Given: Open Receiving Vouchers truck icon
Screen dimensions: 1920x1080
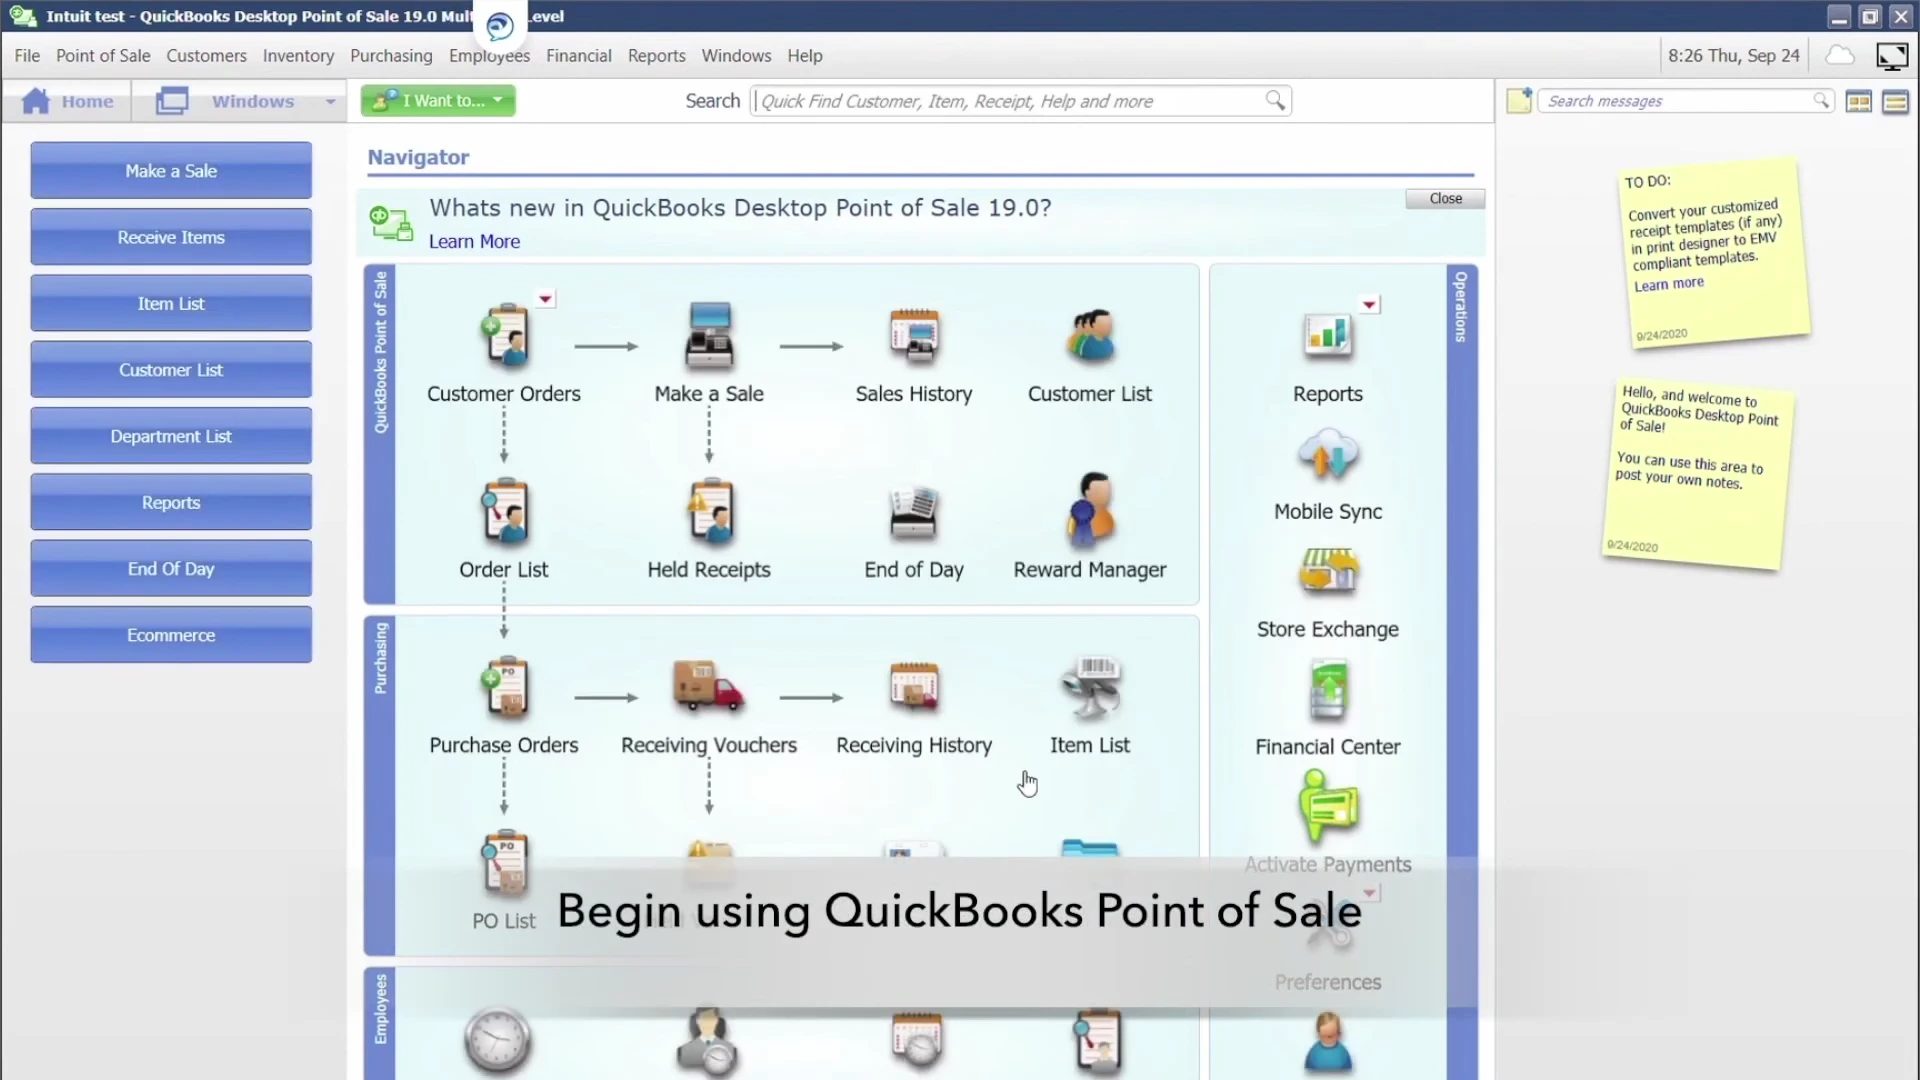Looking at the screenshot, I should [708, 686].
